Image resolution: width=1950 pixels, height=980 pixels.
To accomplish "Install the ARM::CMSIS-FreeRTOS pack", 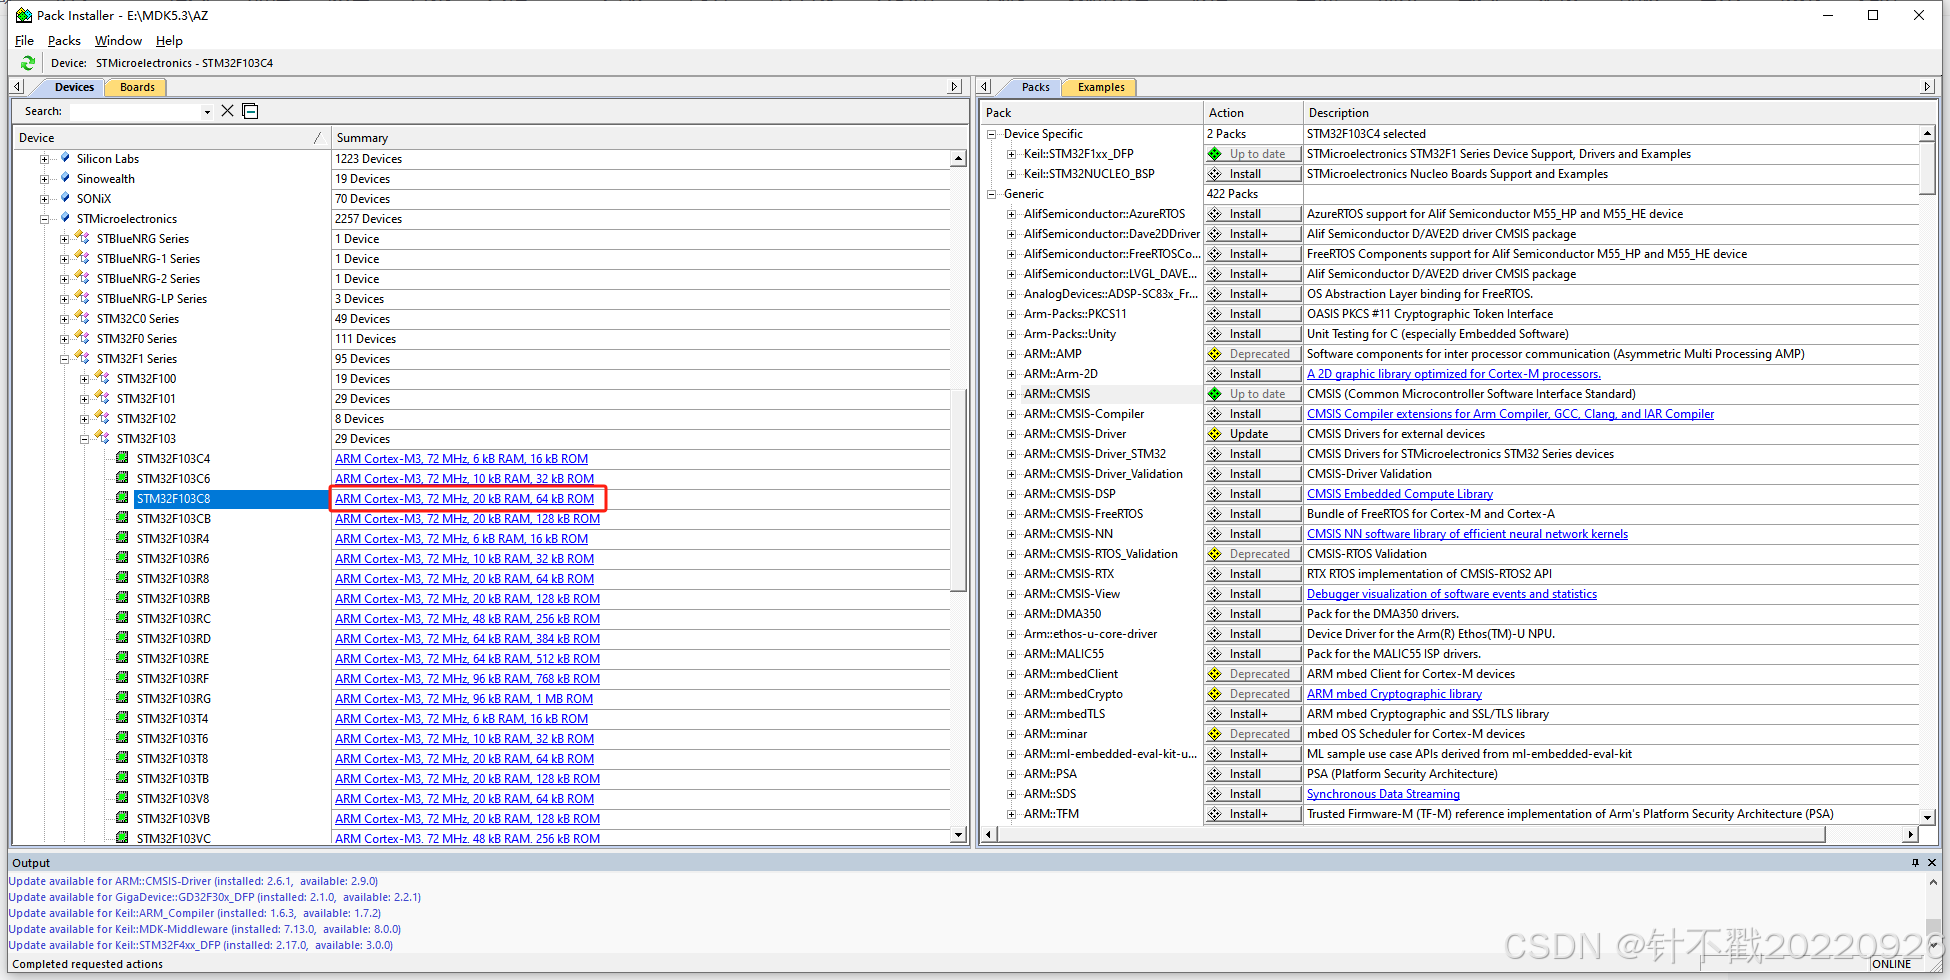I will 1253,514.
